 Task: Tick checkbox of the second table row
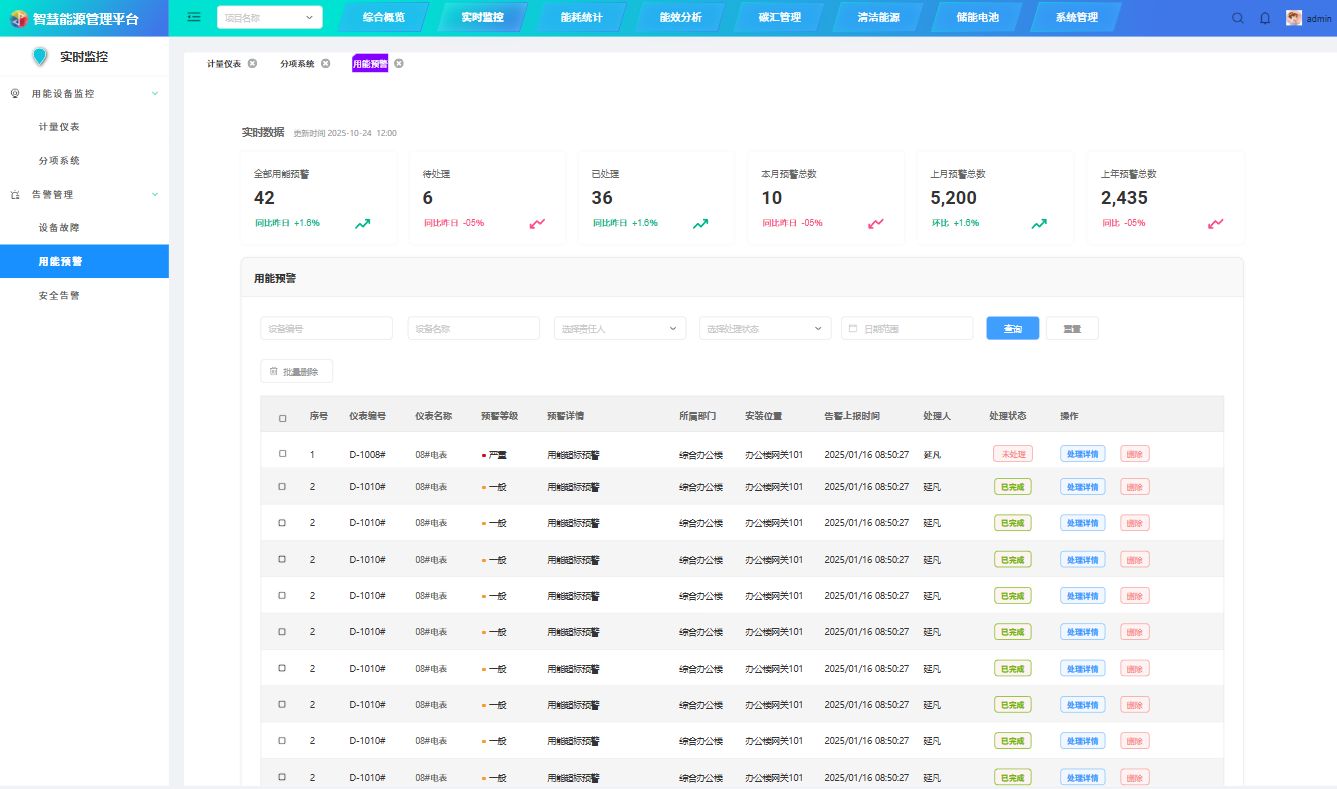coord(282,487)
